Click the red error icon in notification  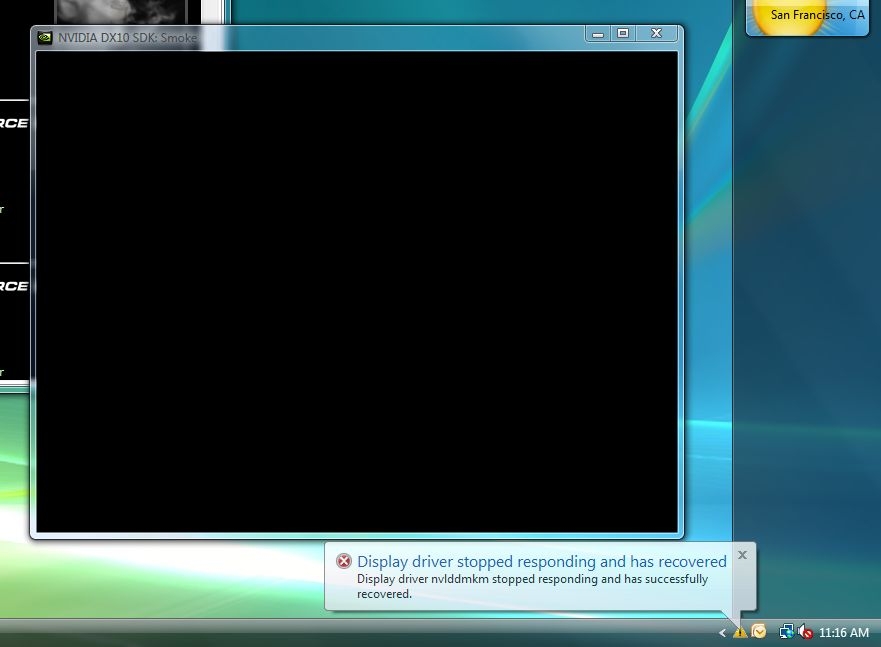344,561
